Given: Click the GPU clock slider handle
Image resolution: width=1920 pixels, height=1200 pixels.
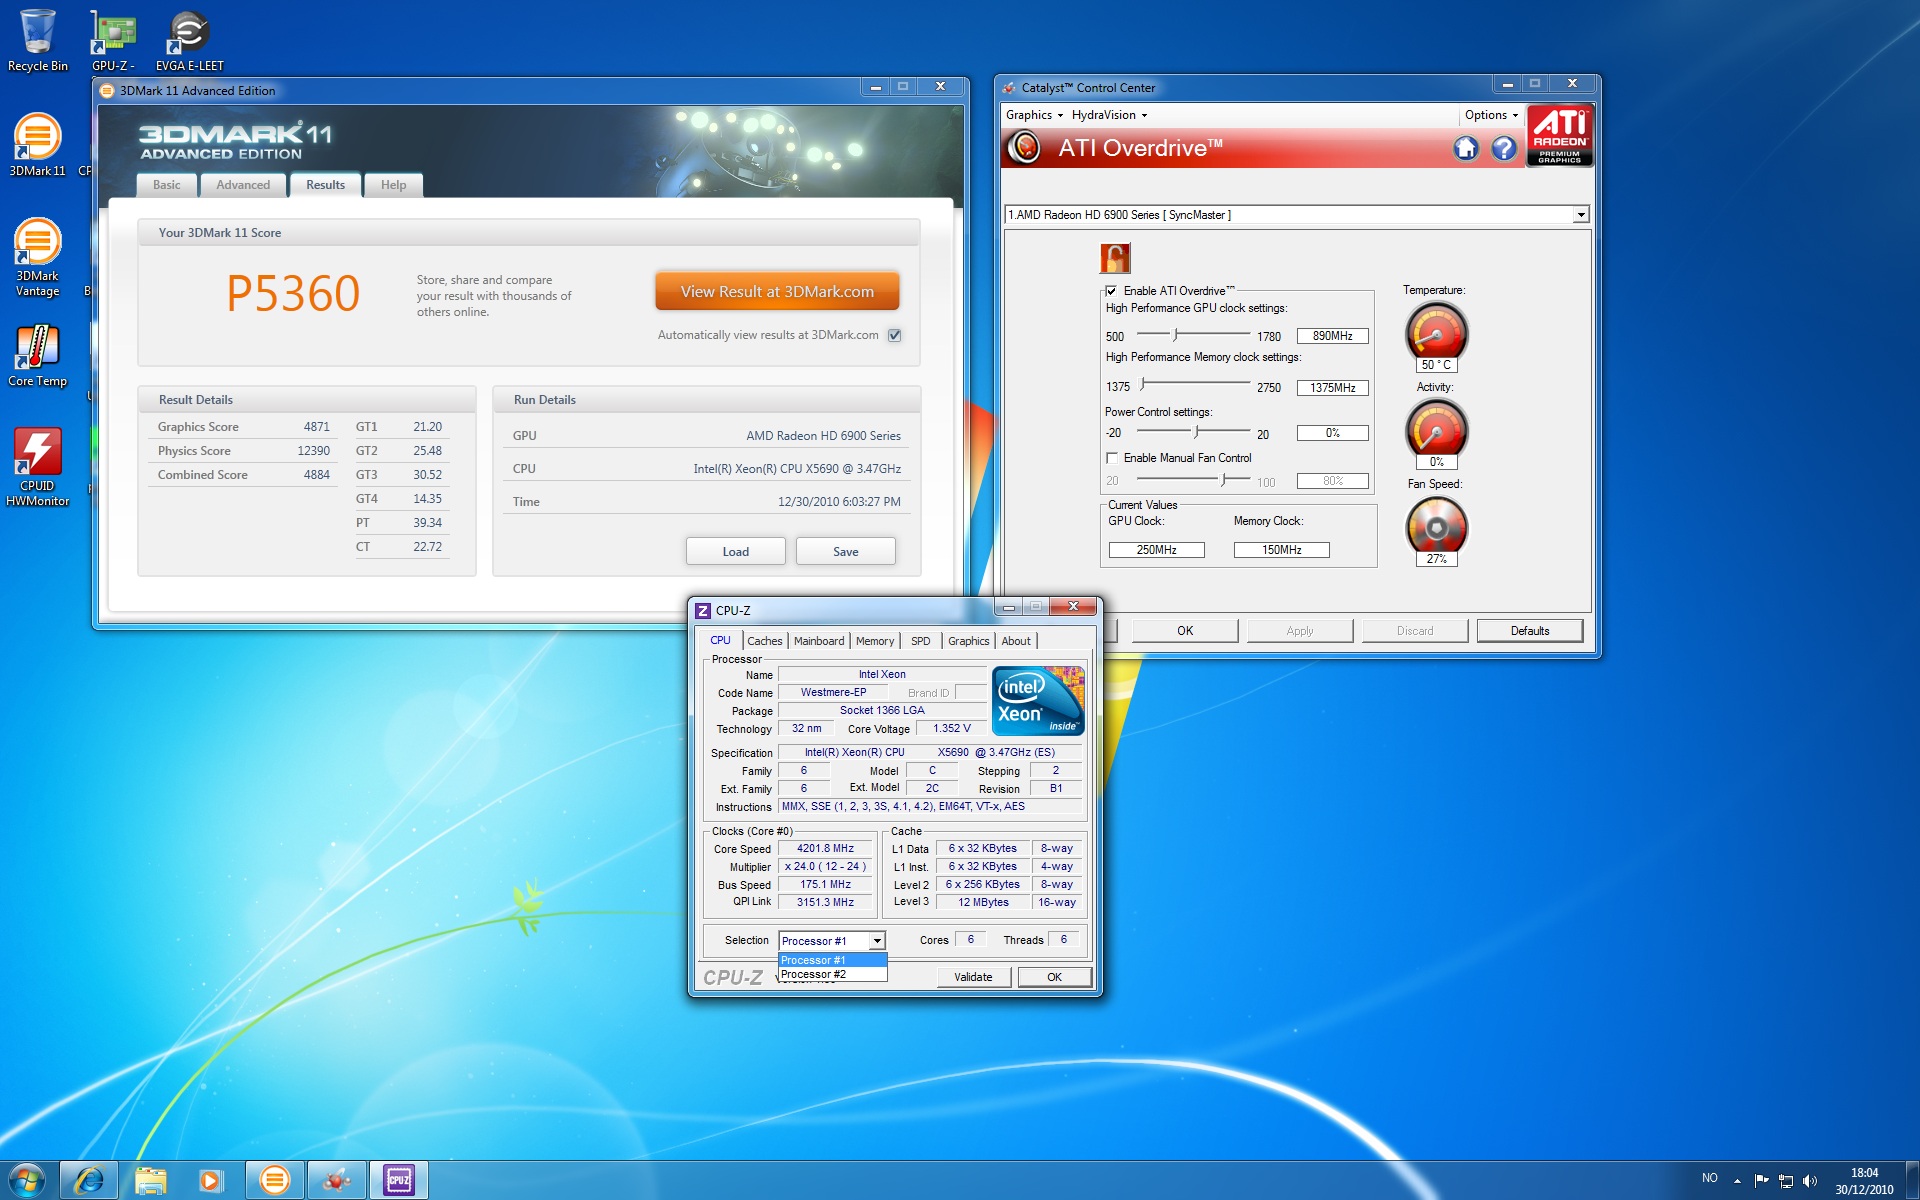Looking at the screenshot, I should point(1176,335).
